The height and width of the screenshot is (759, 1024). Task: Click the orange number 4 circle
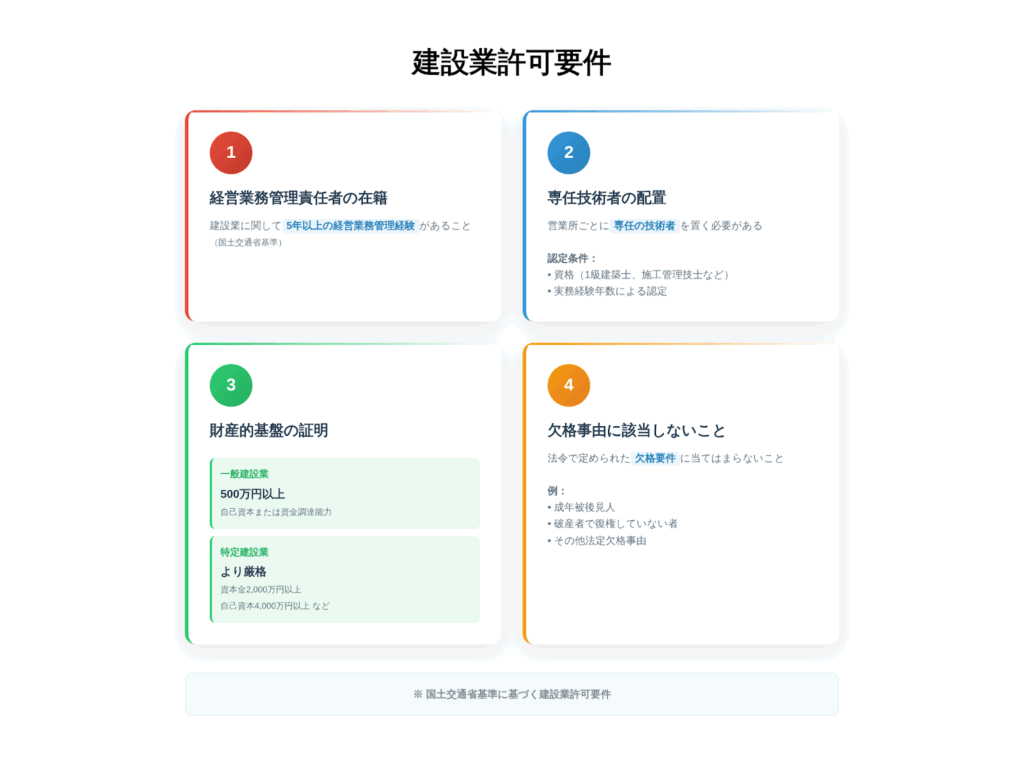pos(568,385)
